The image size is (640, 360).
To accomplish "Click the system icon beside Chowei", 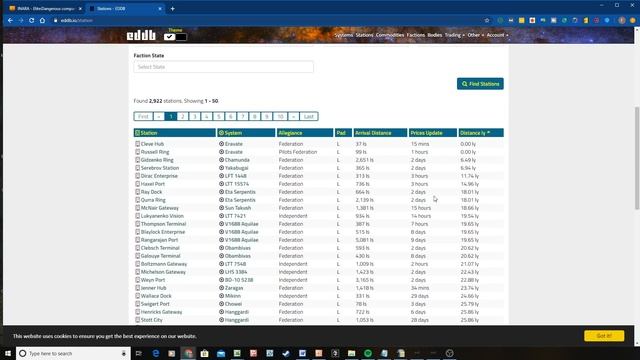I will coord(221,304).
